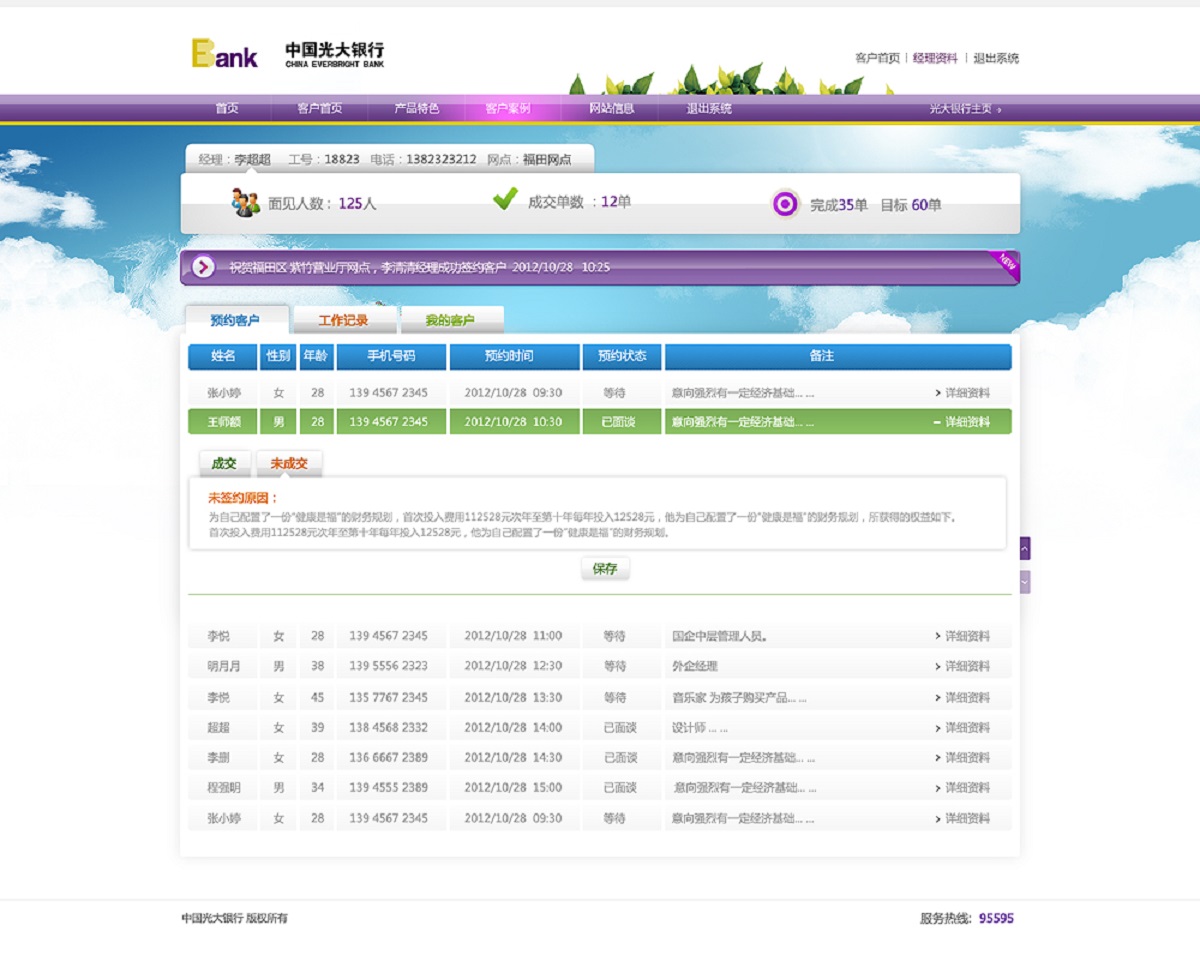Expand 详细资料 for 超超

pos(962,727)
